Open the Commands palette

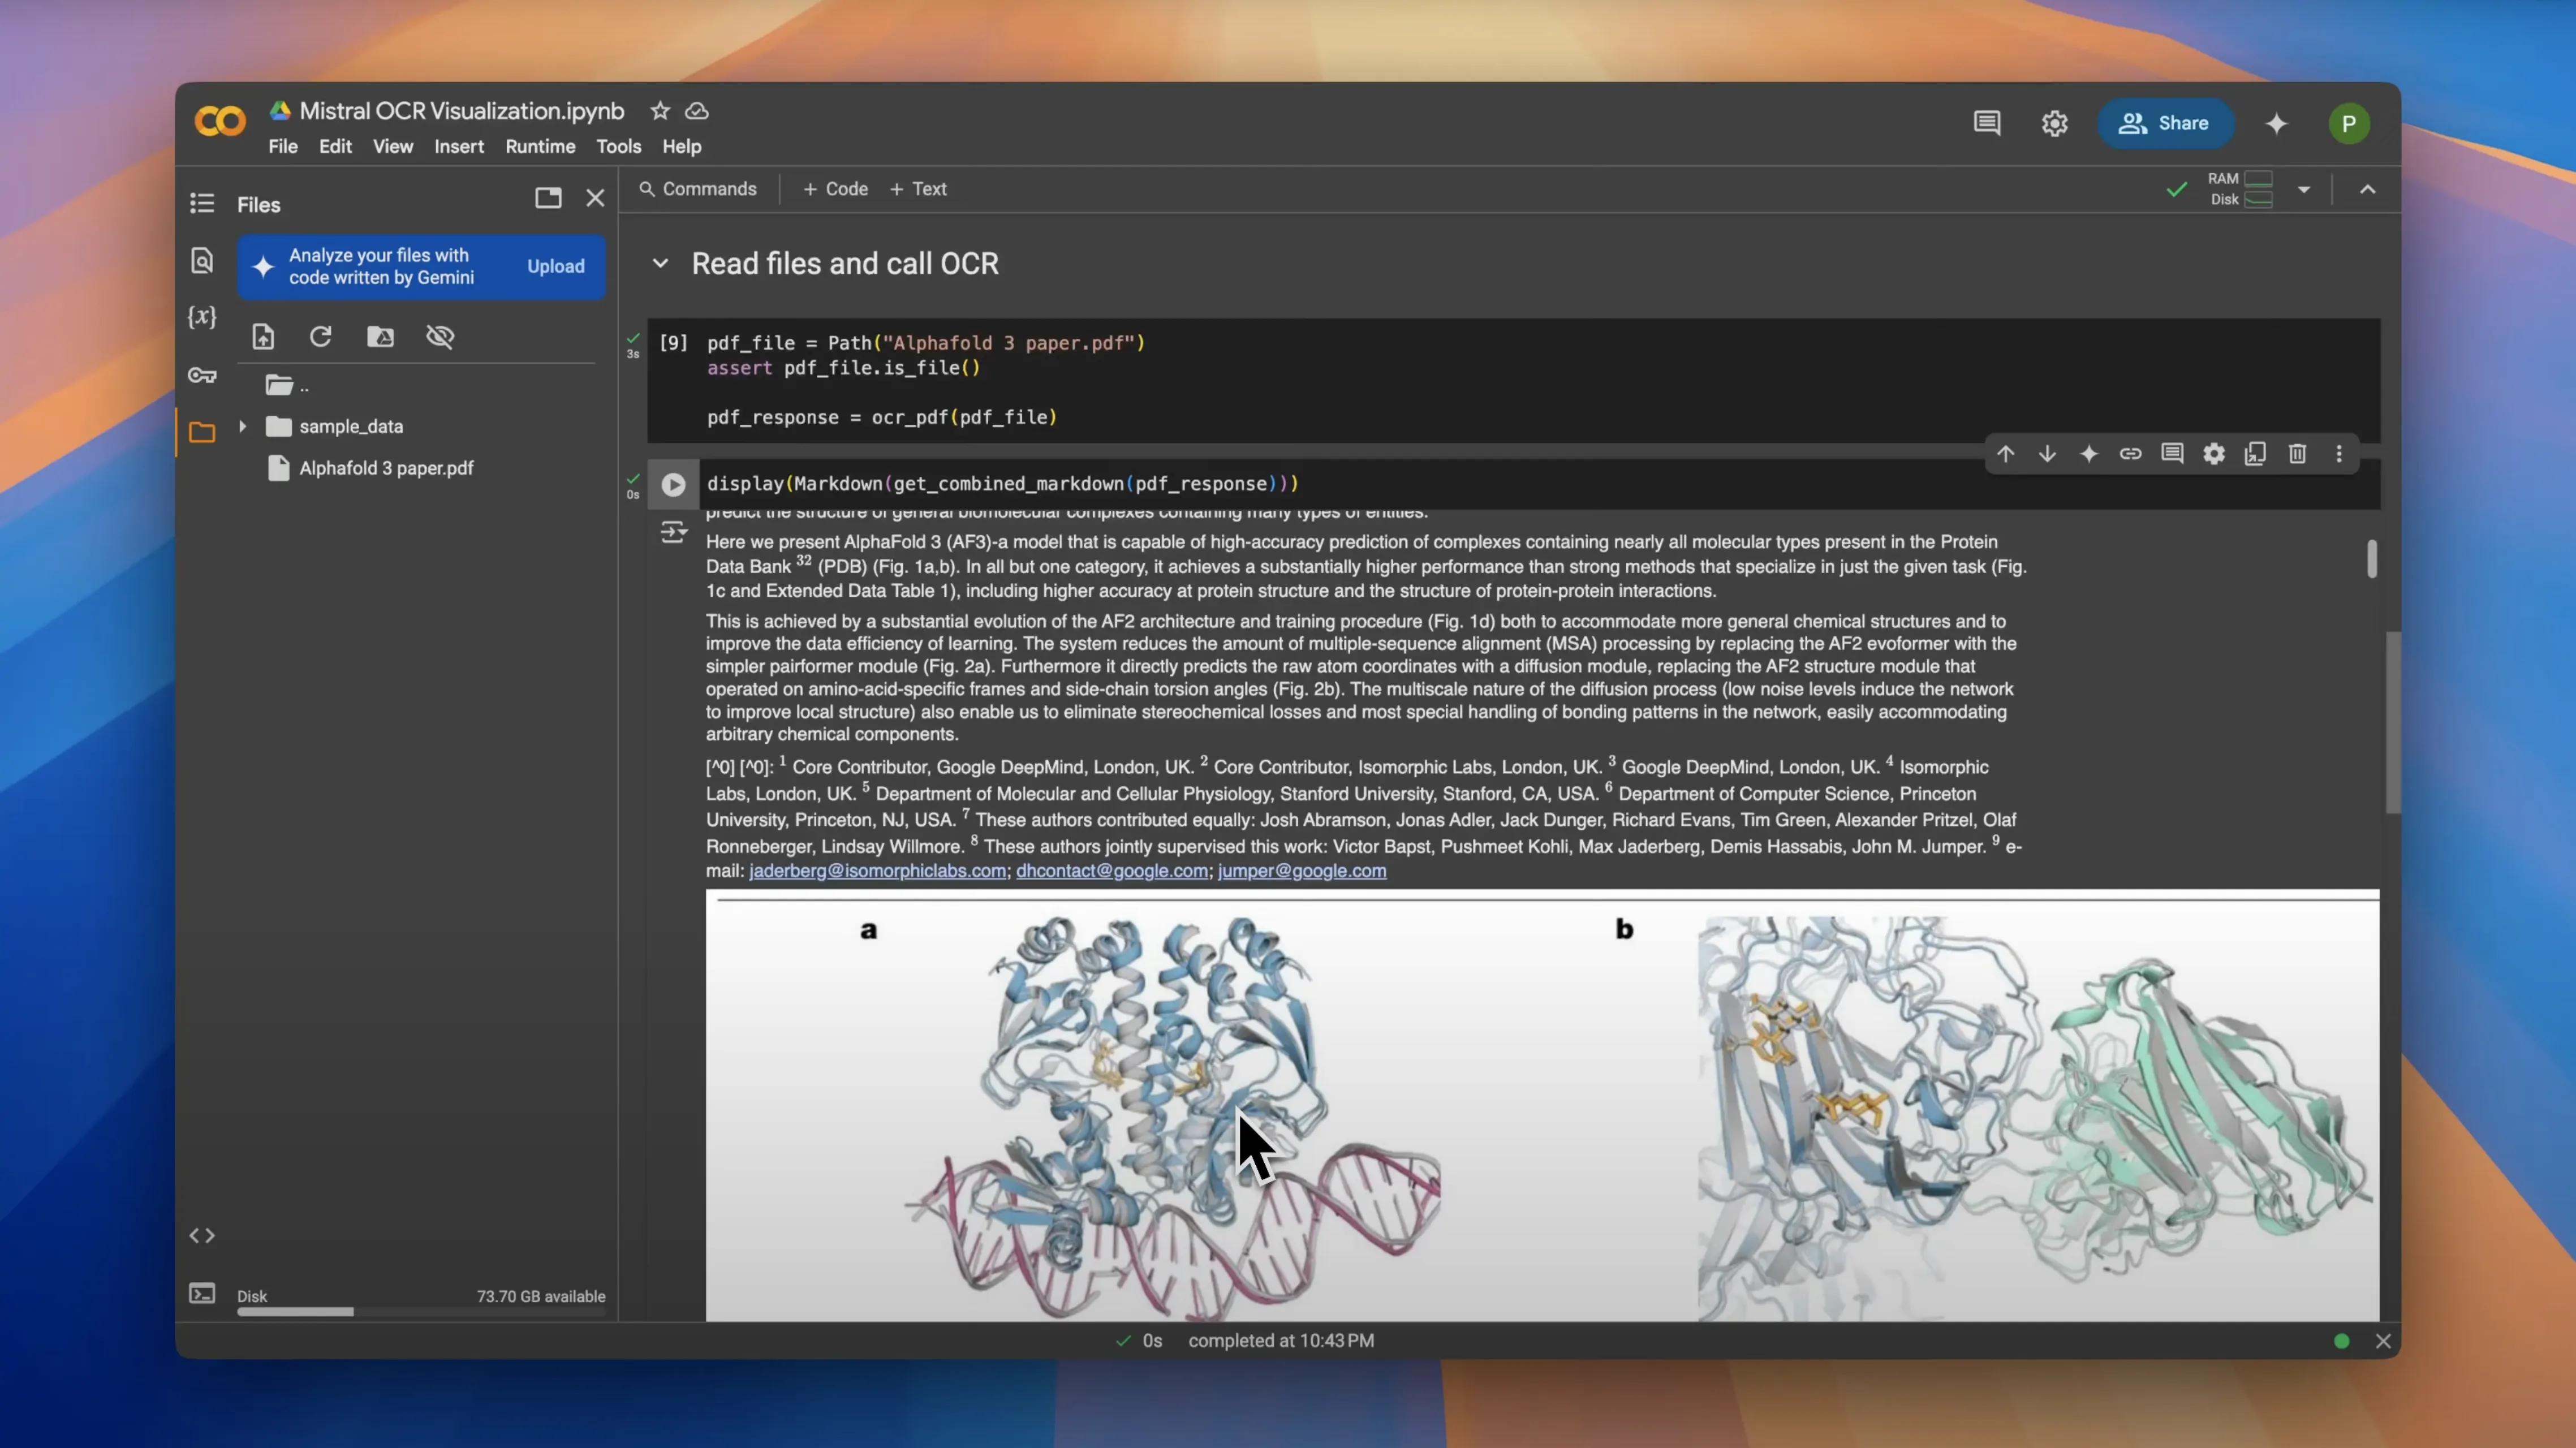[698, 189]
